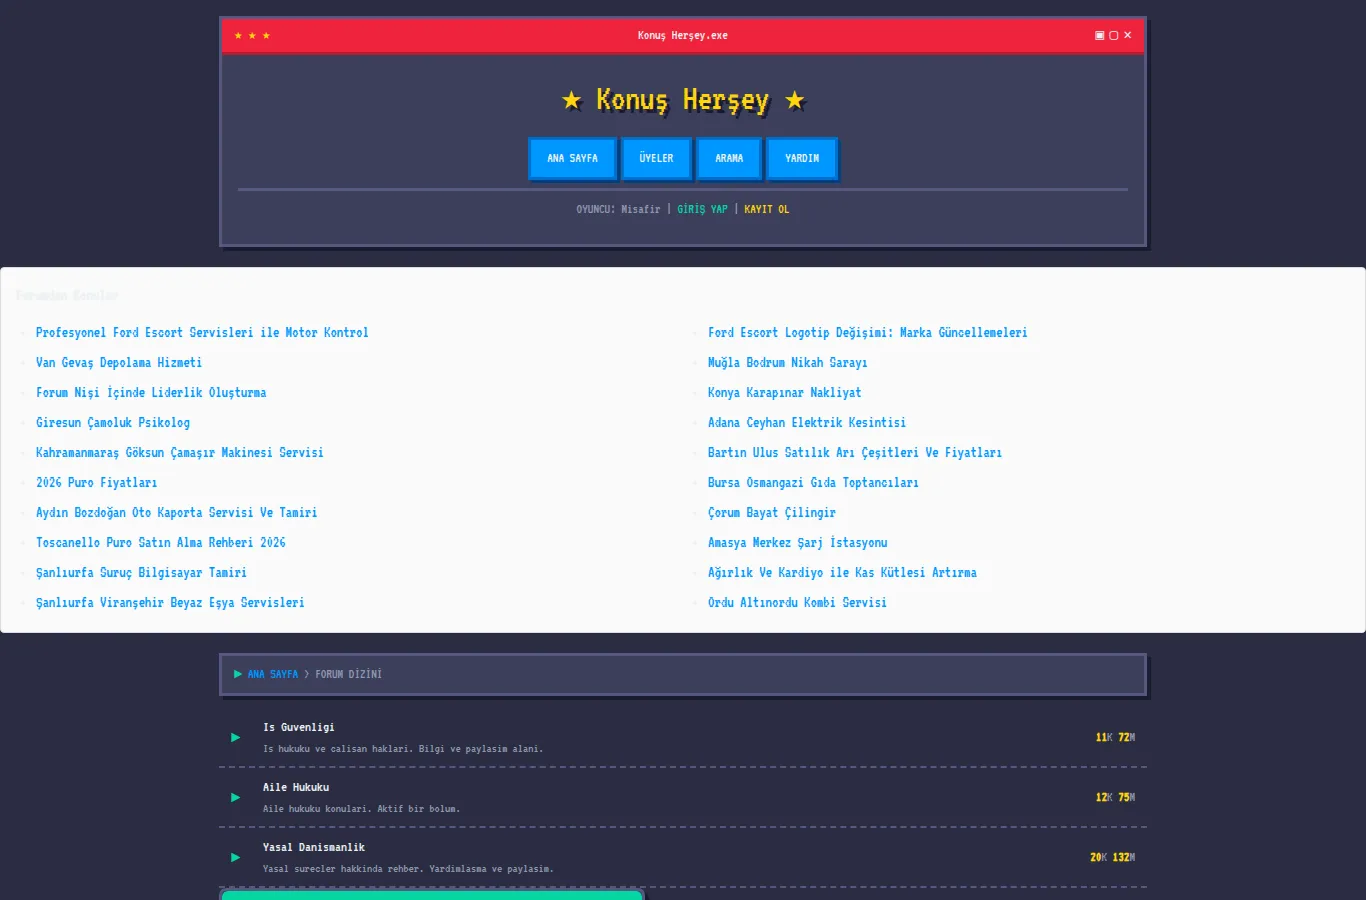
Task: Click the star right of Konuş Herşey
Action: click(795, 100)
